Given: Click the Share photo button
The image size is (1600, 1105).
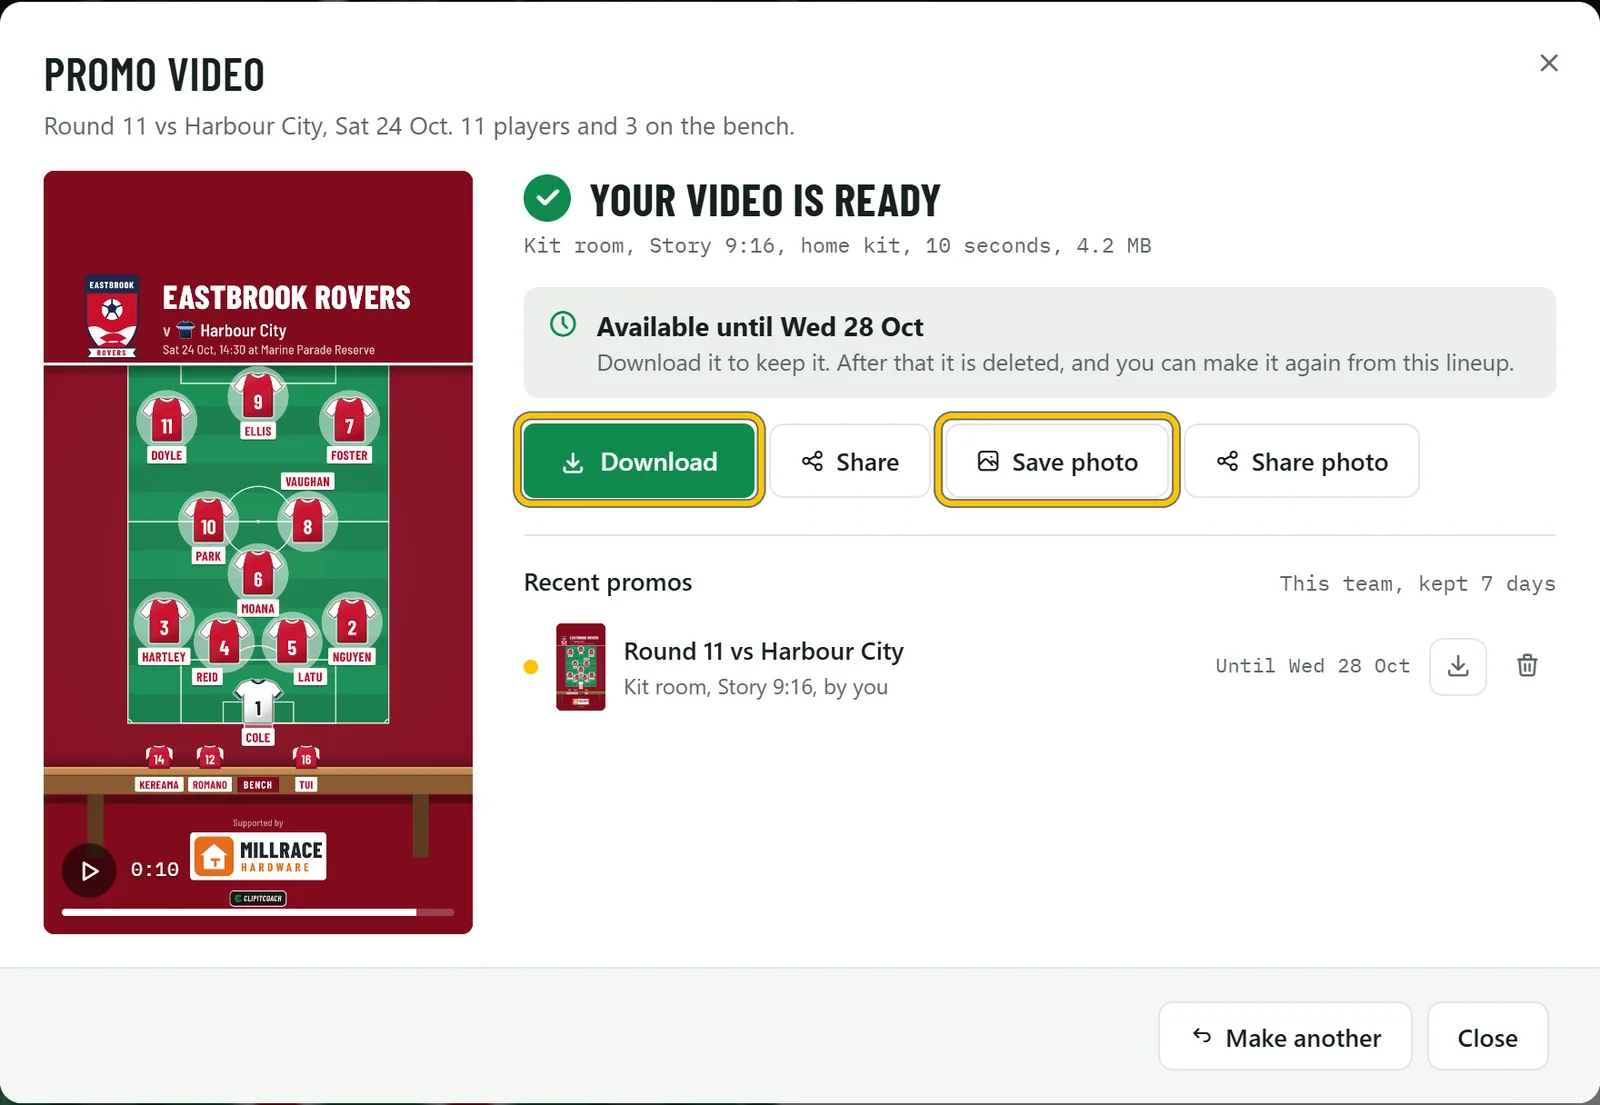Looking at the screenshot, I should click(x=1302, y=461).
